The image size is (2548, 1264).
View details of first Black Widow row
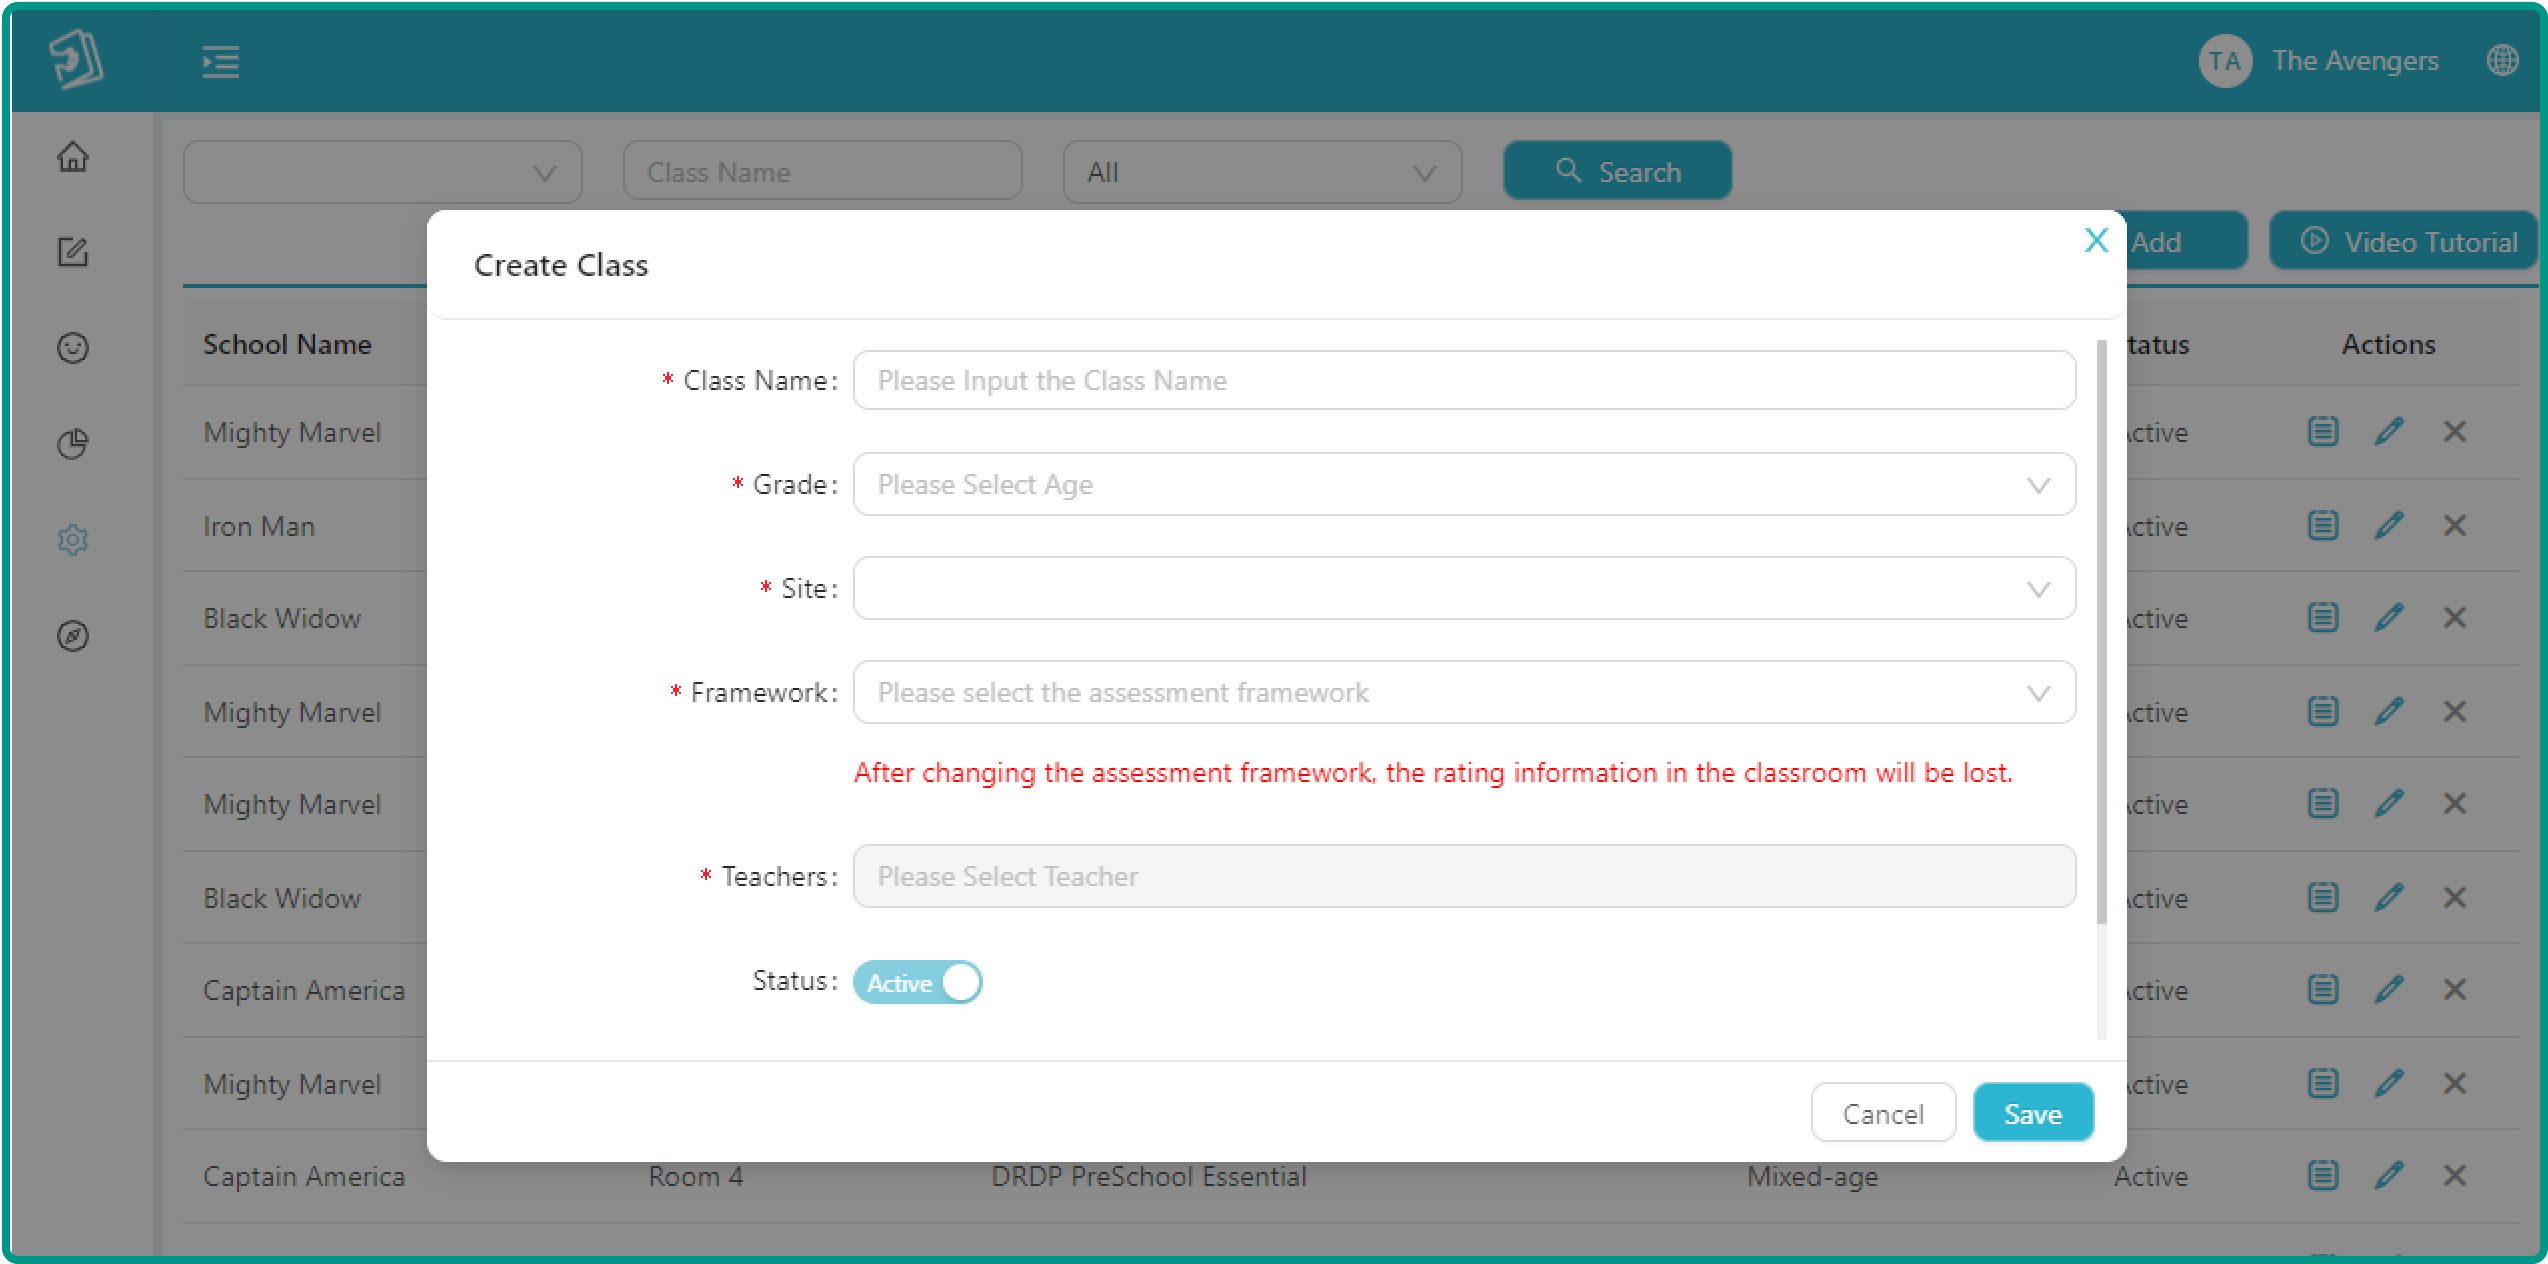[2323, 618]
